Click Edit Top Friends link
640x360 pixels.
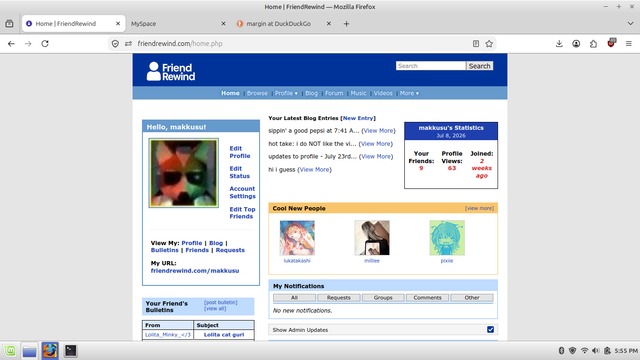[x=242, y=213]
